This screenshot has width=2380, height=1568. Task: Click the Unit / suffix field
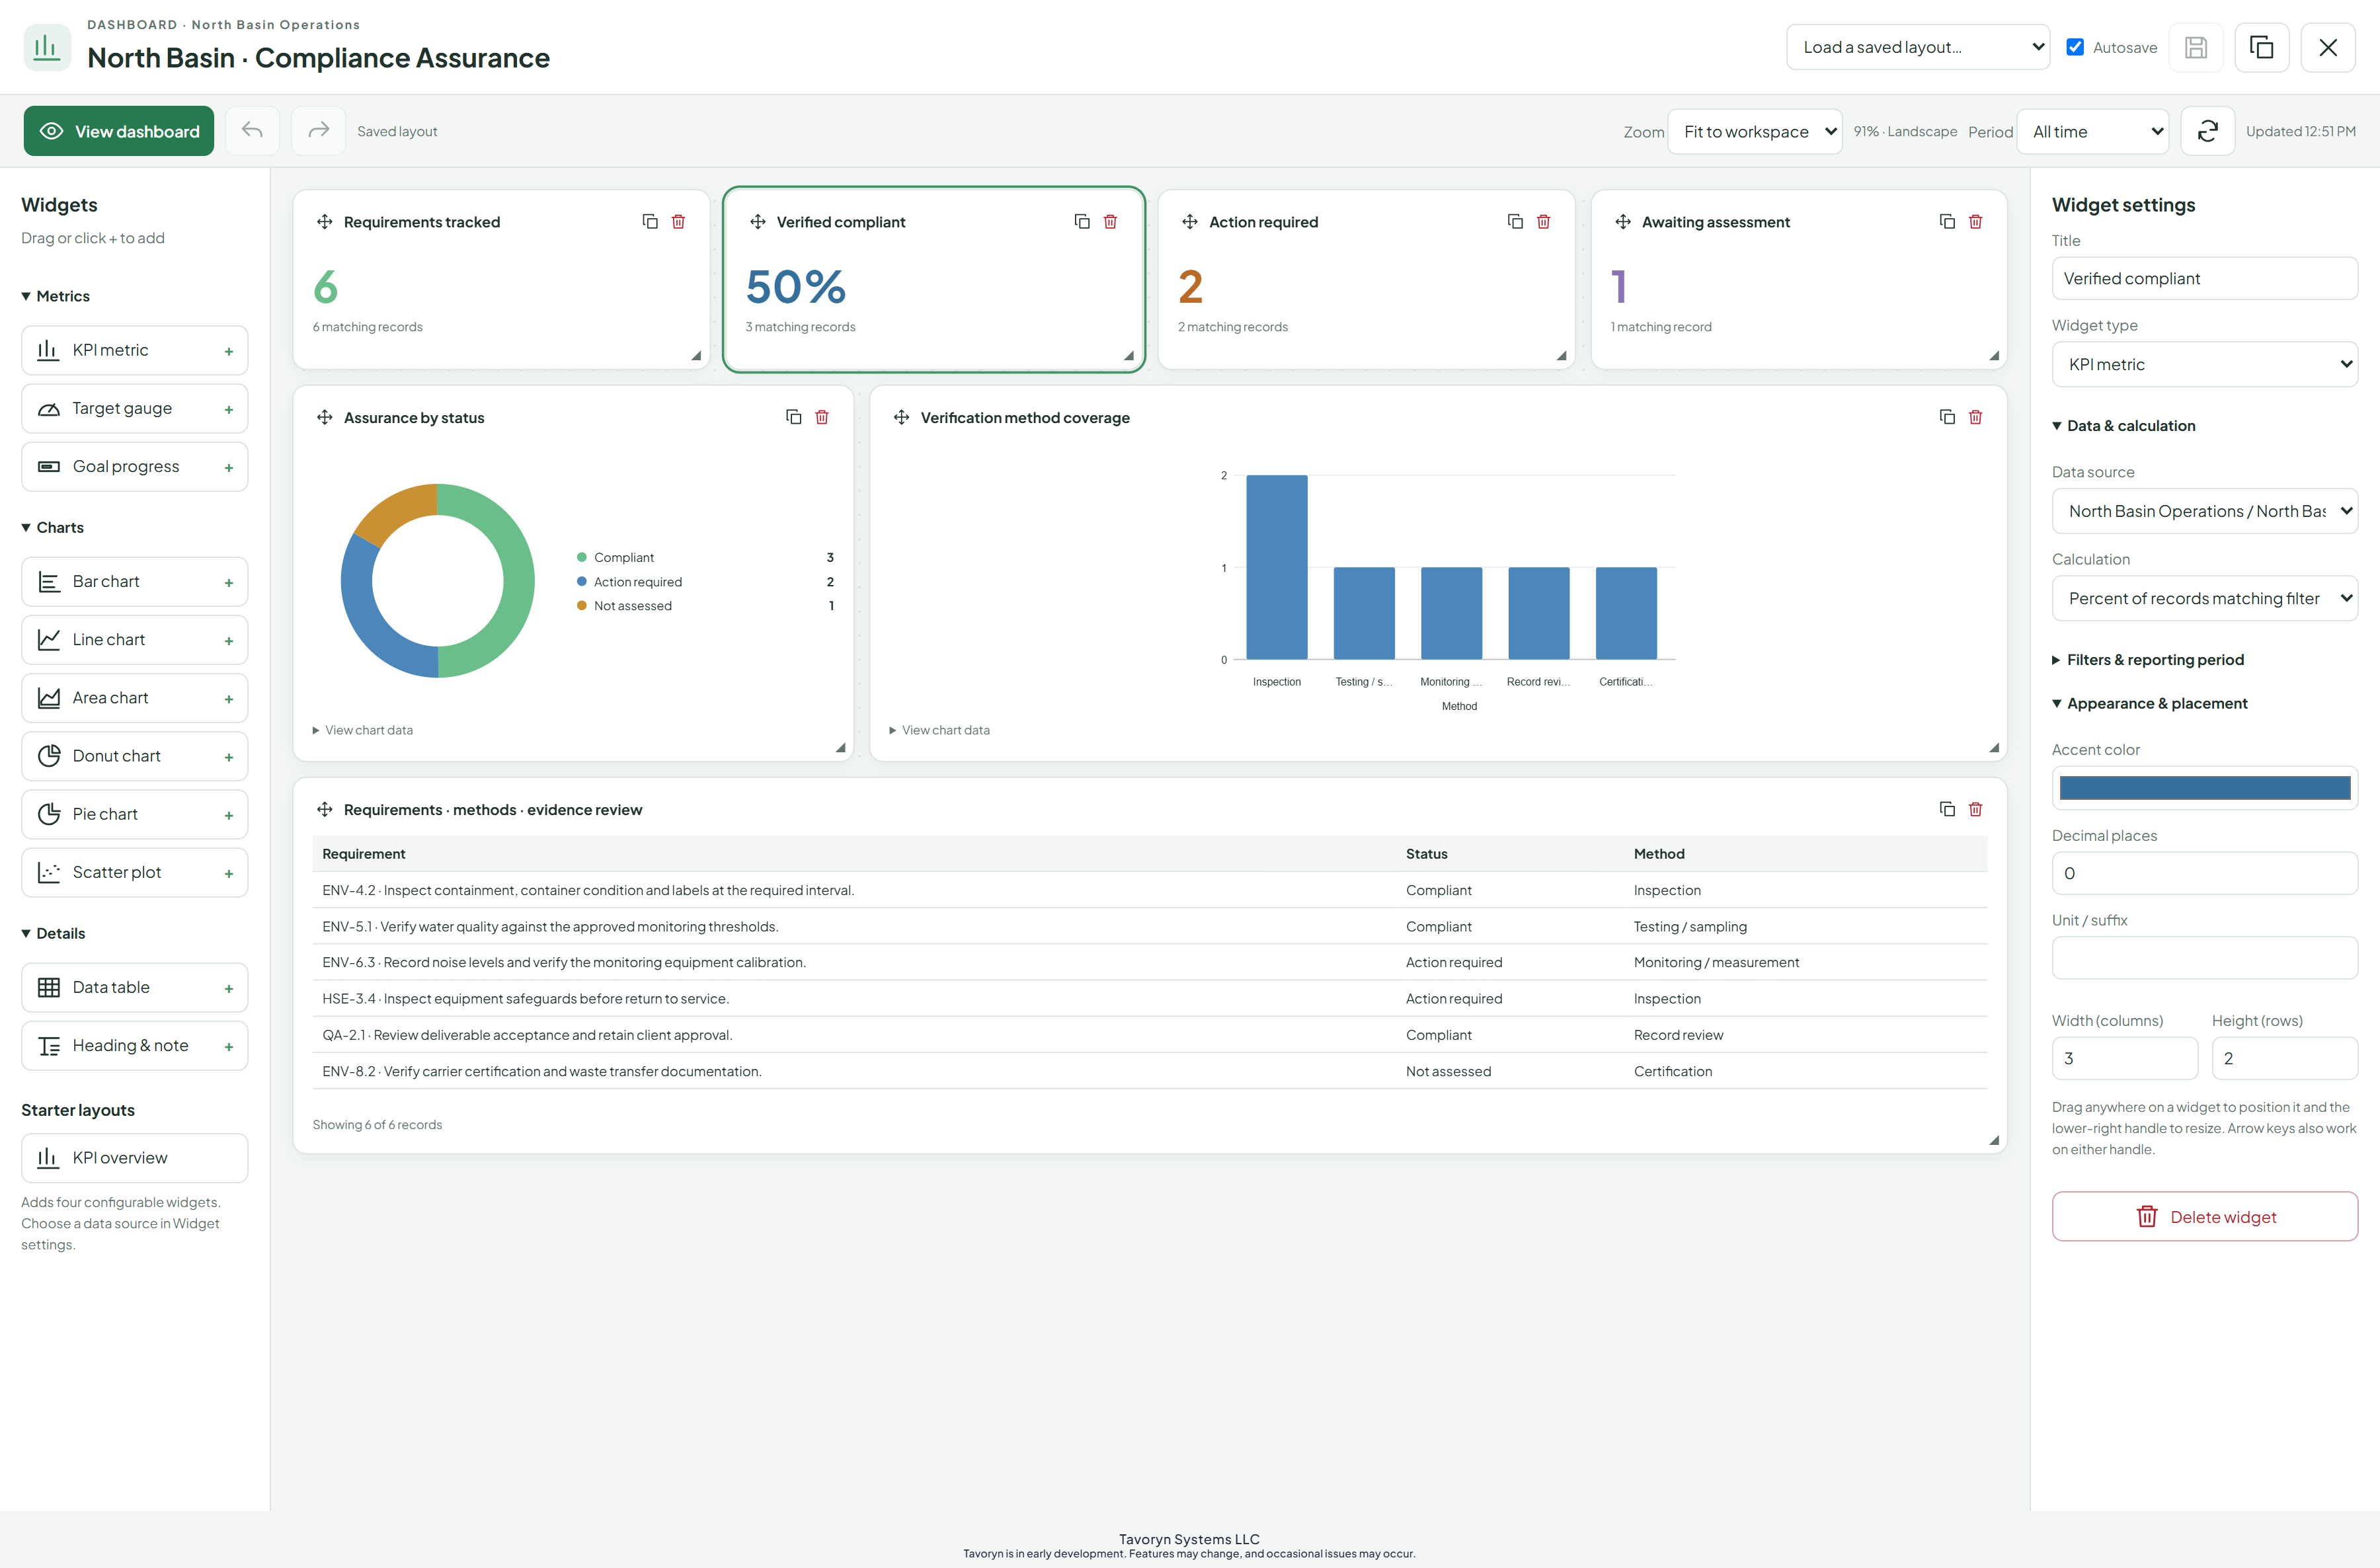pyautogui.click(x=2204, y=958)
